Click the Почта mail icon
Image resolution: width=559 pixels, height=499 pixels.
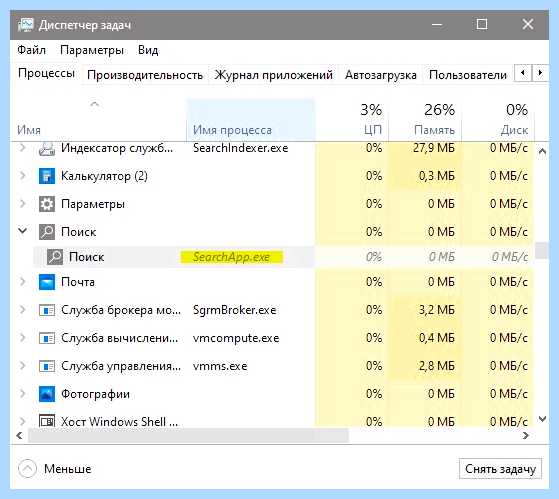pyautogui.click(x=47, y=282)
